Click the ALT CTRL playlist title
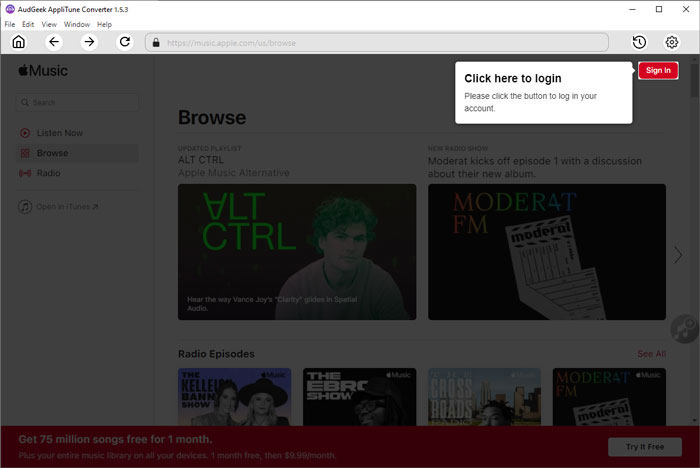This screenshot has width=700, height=468. tap(201, 160)
